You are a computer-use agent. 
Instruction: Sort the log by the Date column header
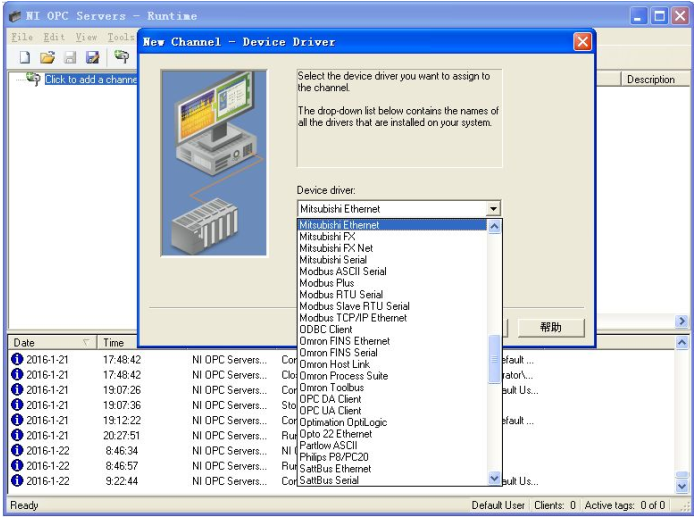[52, 343]
